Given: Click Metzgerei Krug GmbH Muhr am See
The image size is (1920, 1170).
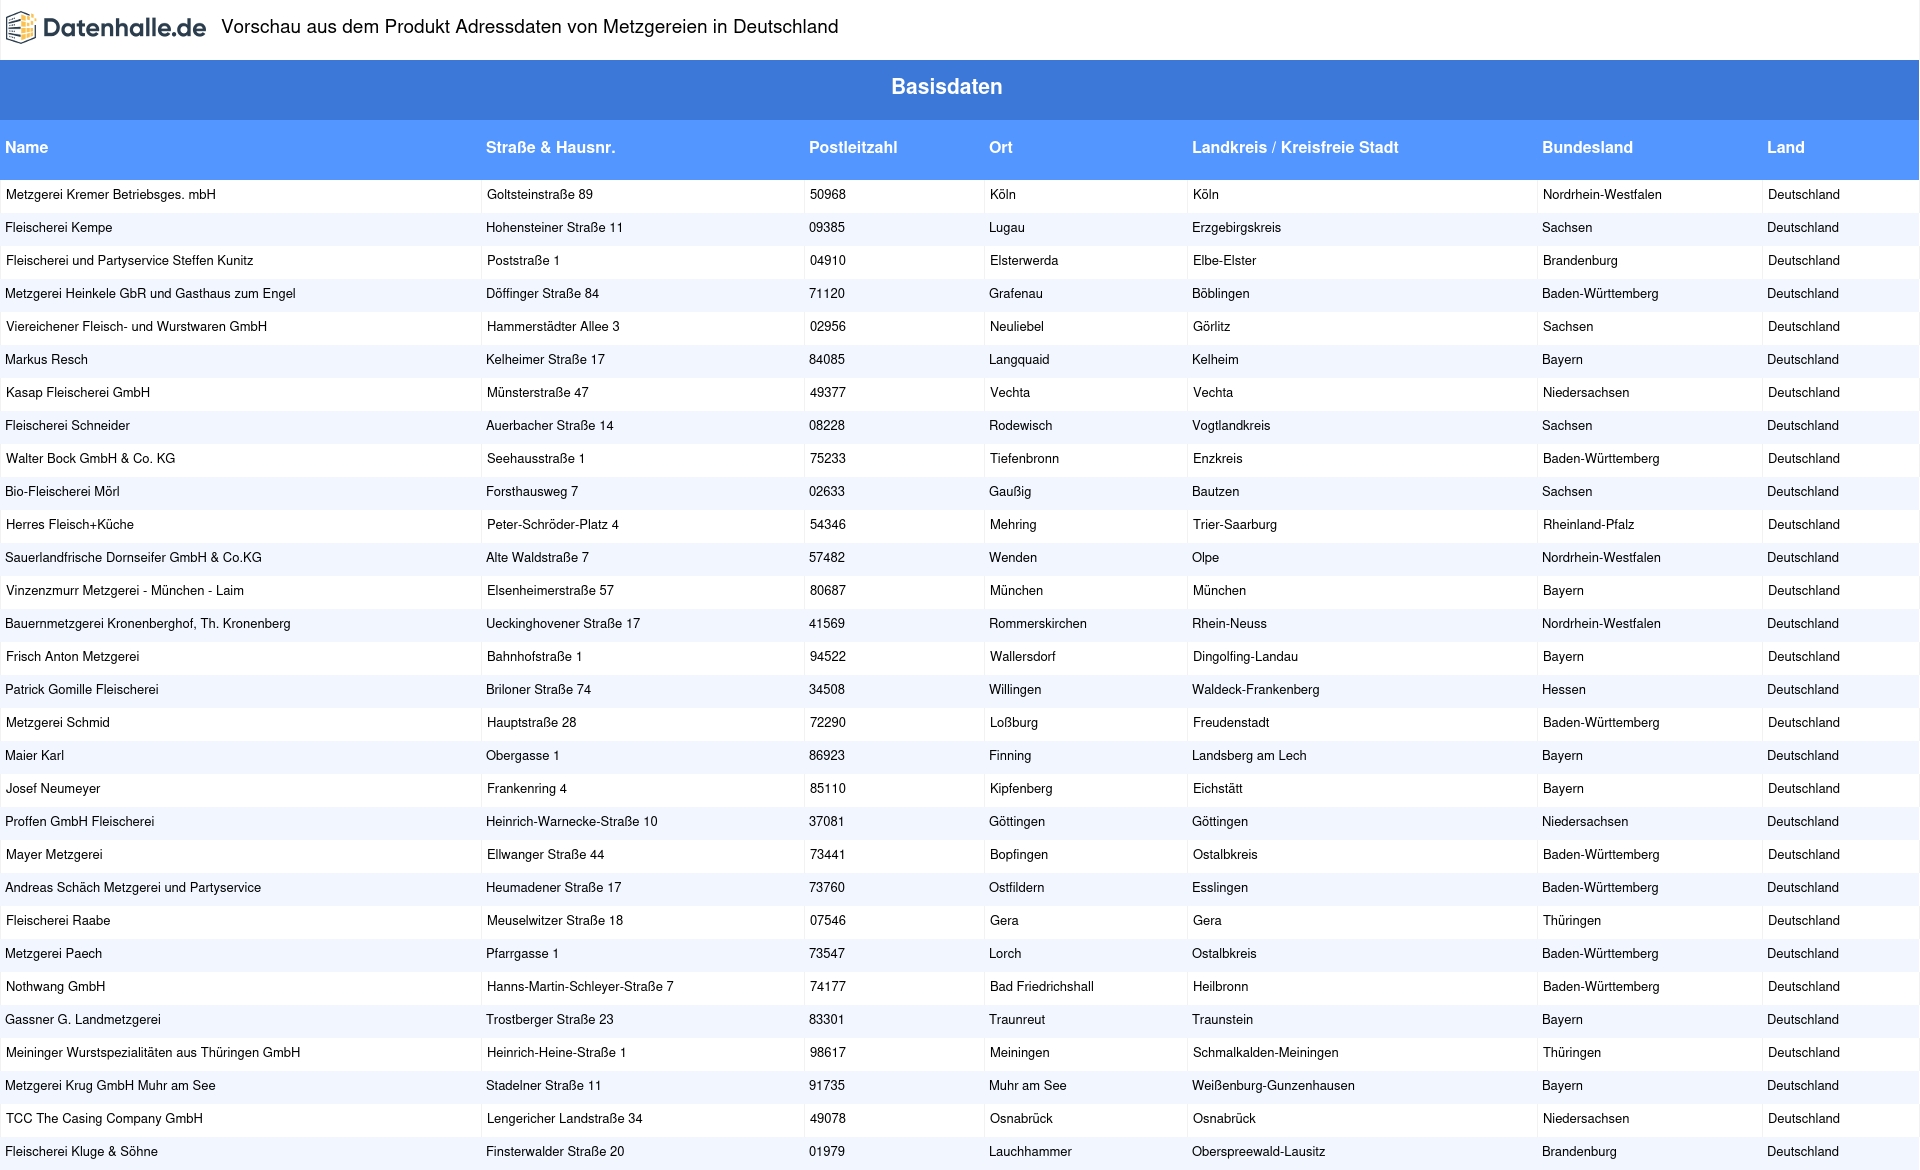Looking at the screenshot, I should (x=110, y=1086).
